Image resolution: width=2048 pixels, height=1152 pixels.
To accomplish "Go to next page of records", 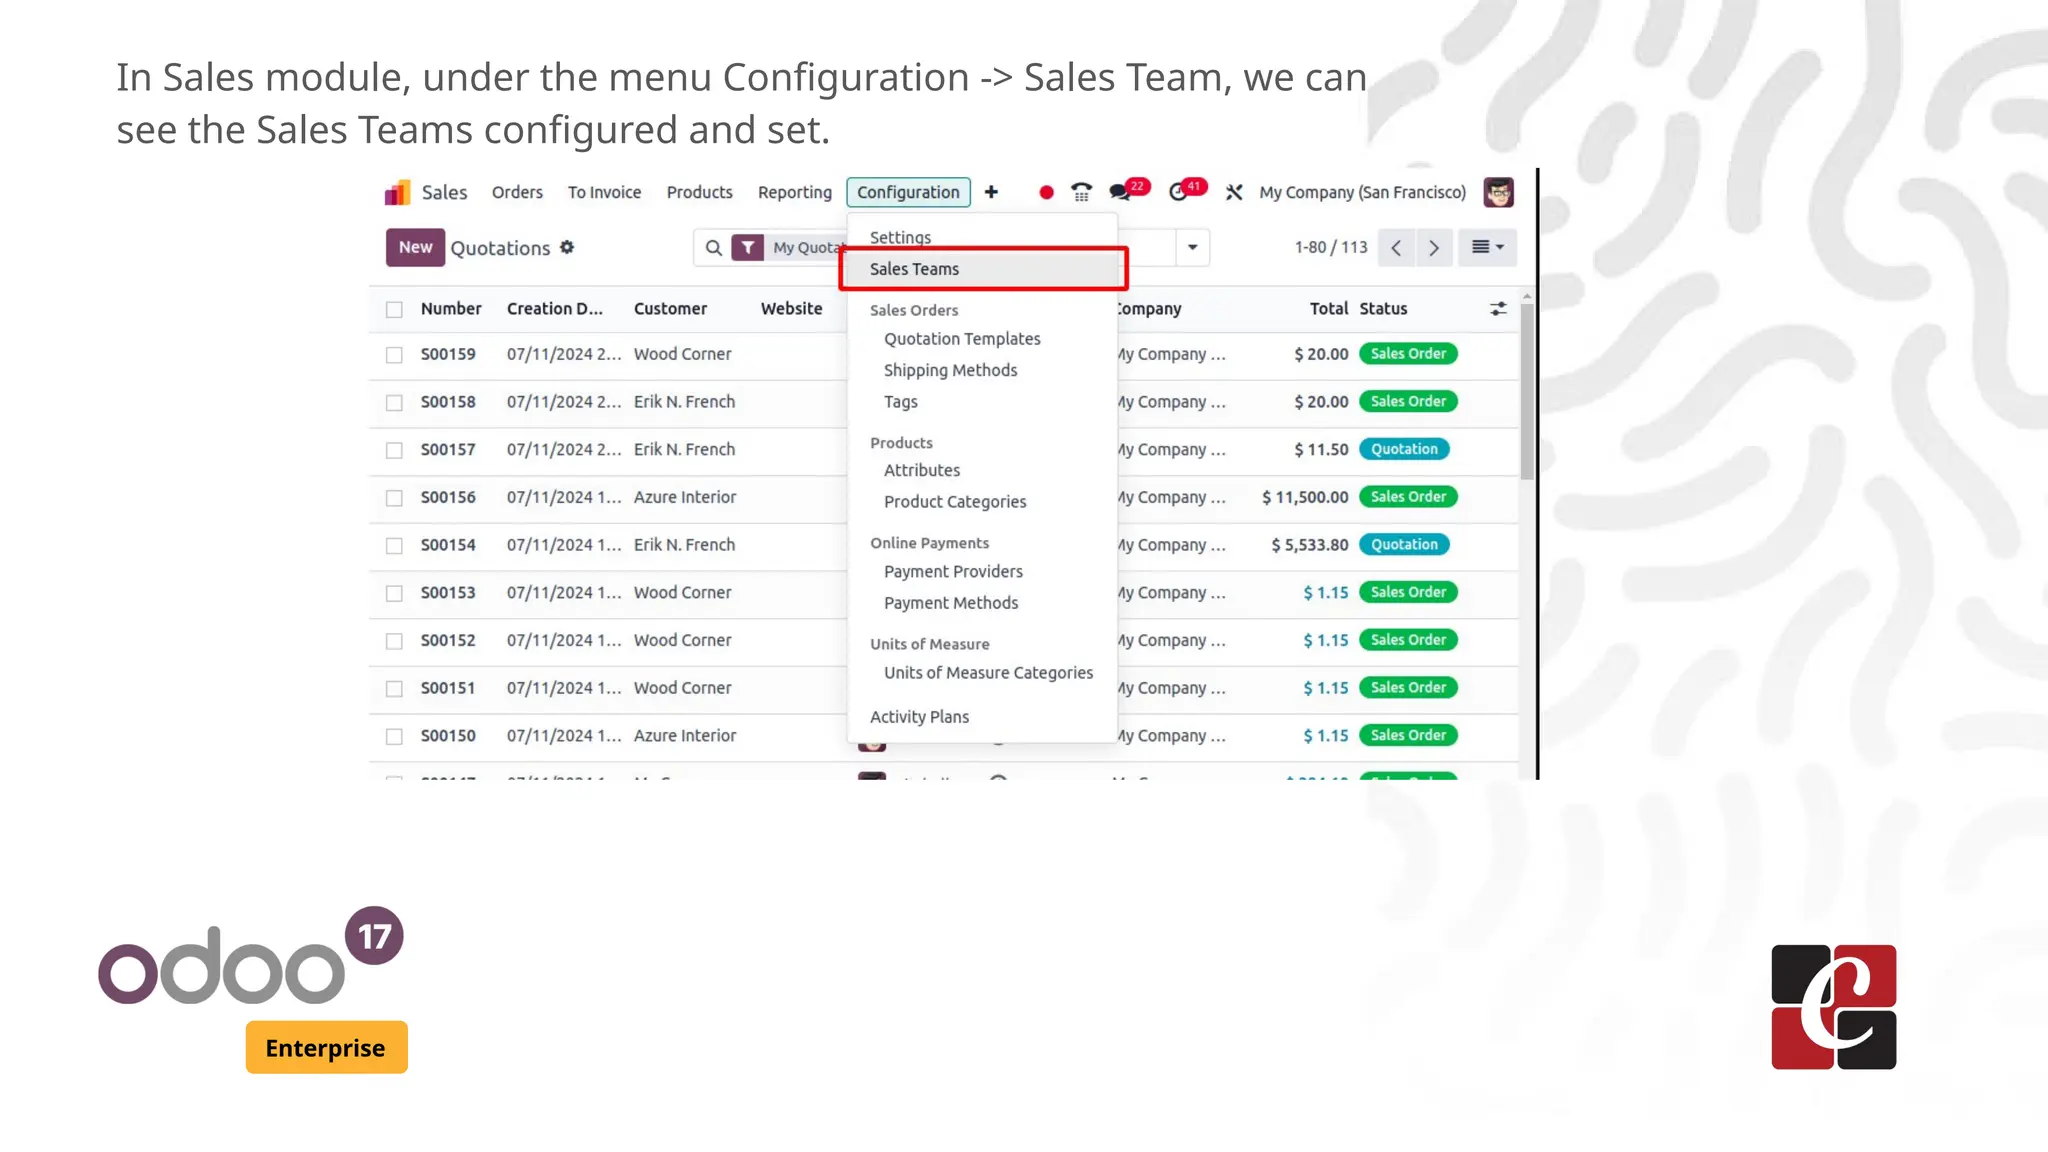I will pos(1434,247).
